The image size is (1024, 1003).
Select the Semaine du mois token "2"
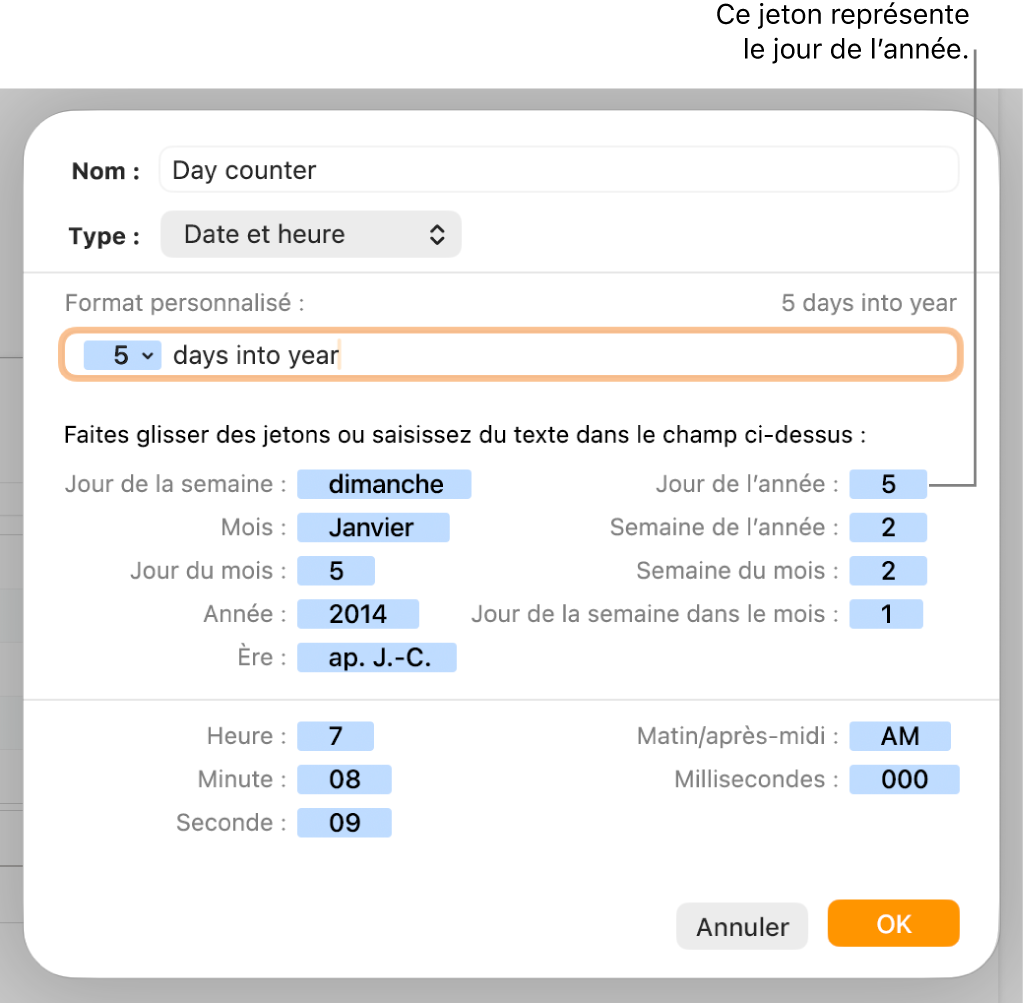[x=888, y=571]
